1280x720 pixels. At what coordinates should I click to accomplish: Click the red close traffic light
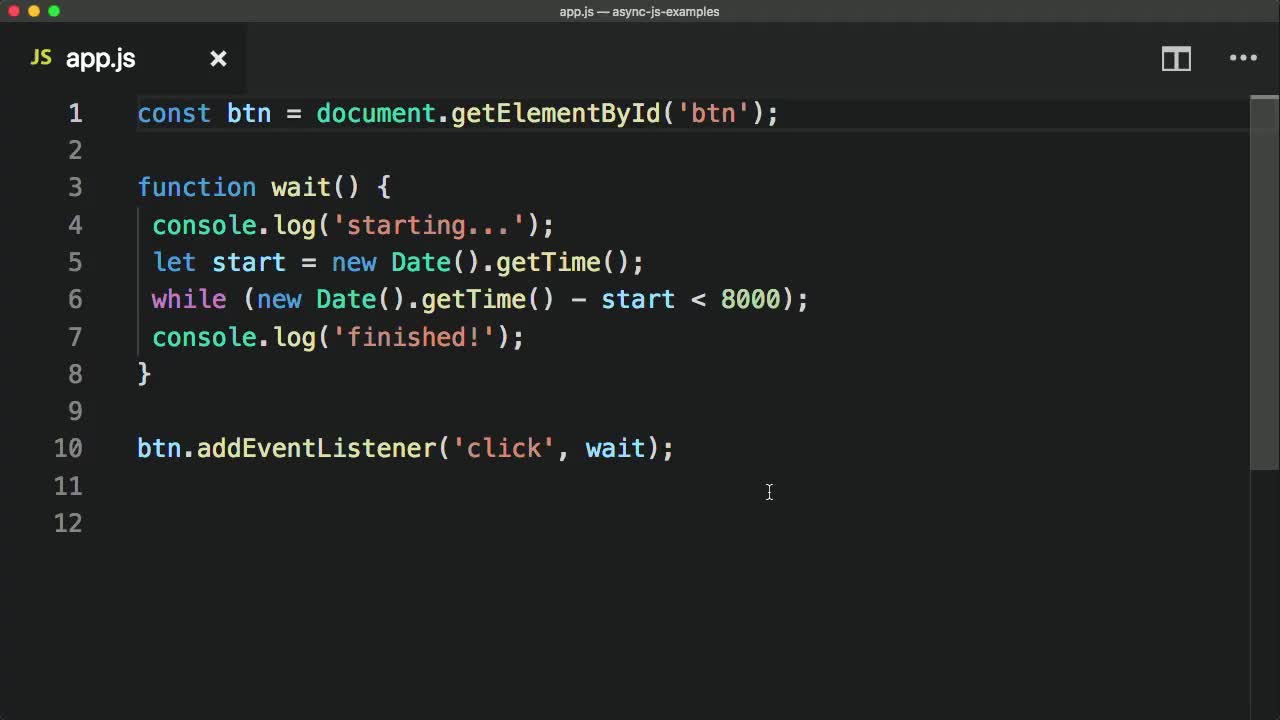click(x=12, y=11)
